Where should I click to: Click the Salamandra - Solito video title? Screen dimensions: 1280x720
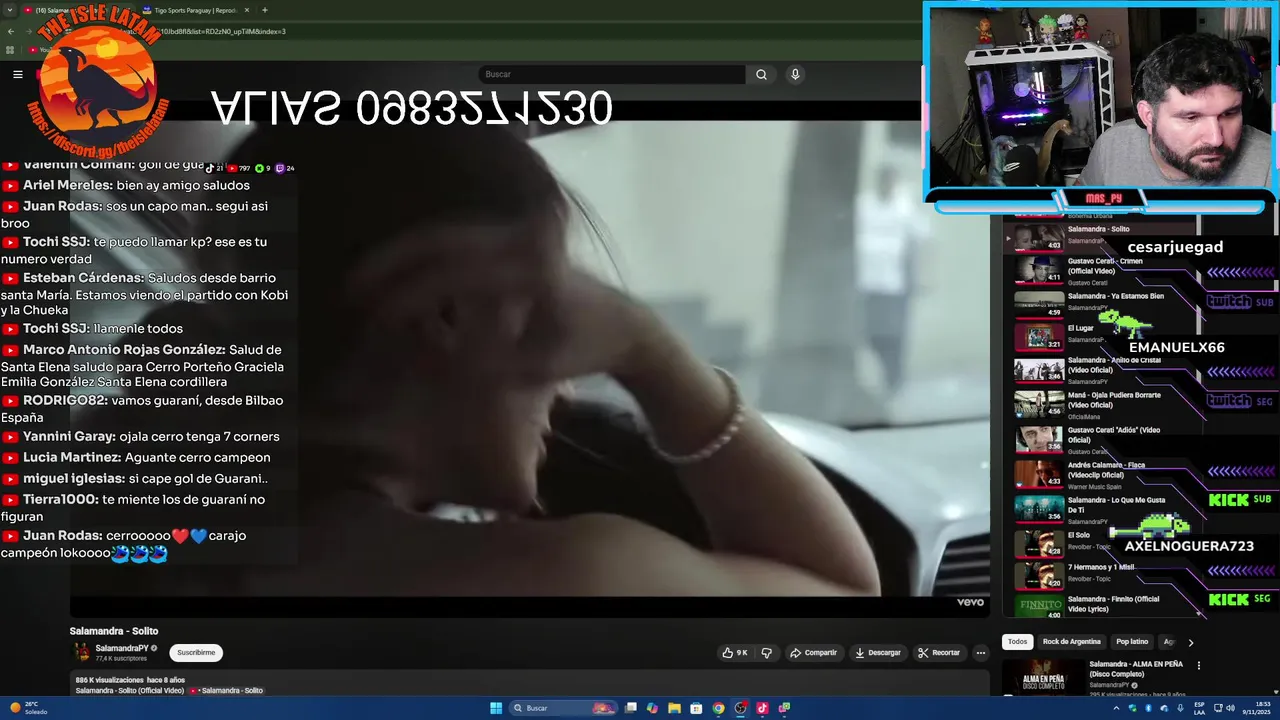click(x=114, y=631)
